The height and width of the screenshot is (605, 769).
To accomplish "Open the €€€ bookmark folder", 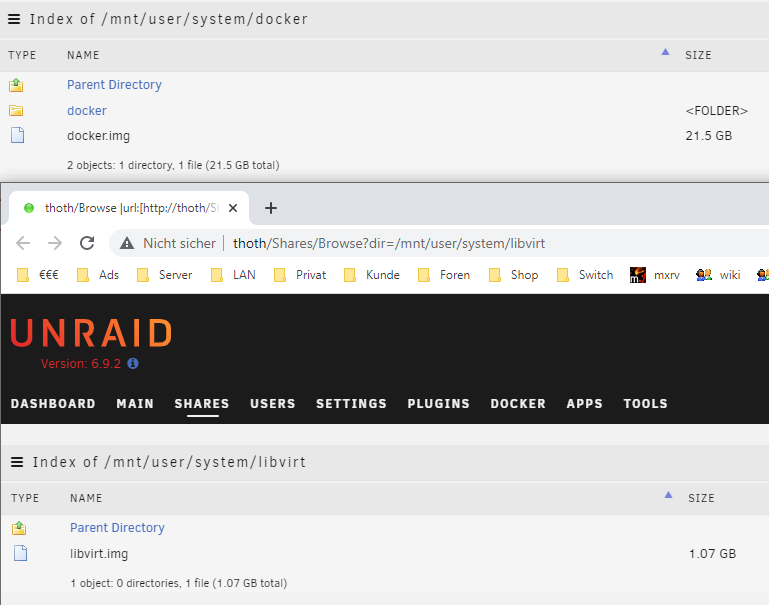I will [x=38, y=275].
